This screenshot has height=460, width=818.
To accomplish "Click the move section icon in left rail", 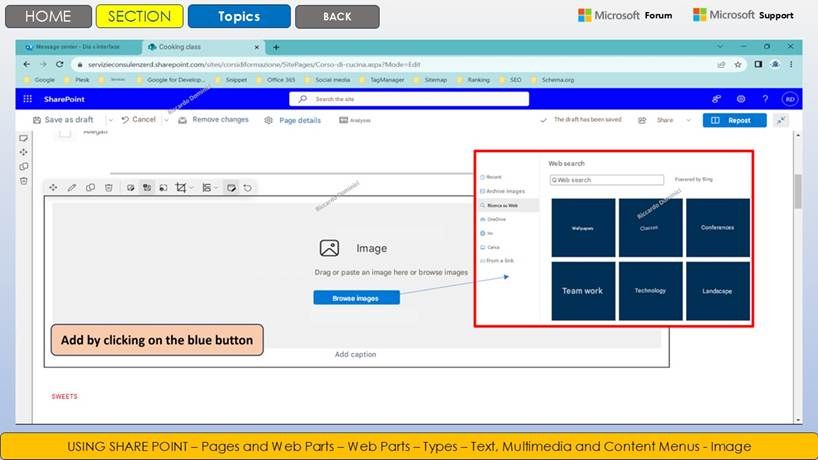I will (x=23, y=152).
